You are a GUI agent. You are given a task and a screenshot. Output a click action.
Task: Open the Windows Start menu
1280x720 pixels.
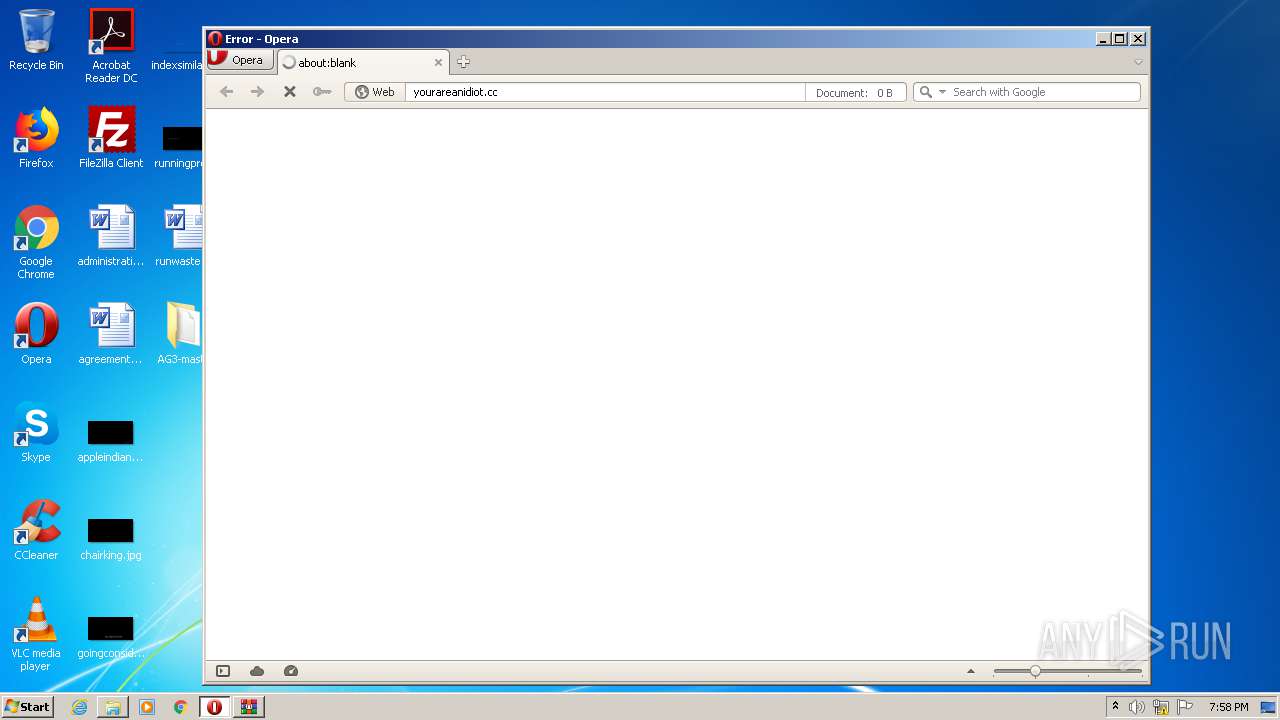pos(28,707)
